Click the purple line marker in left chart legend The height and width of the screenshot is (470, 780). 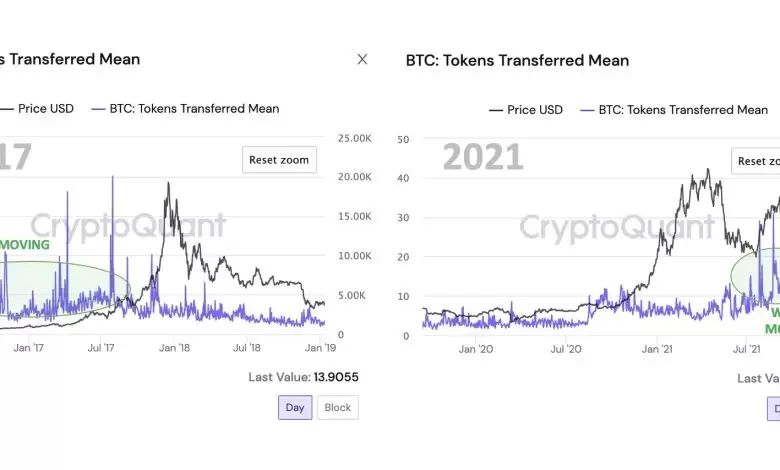(x=97, y=108)
